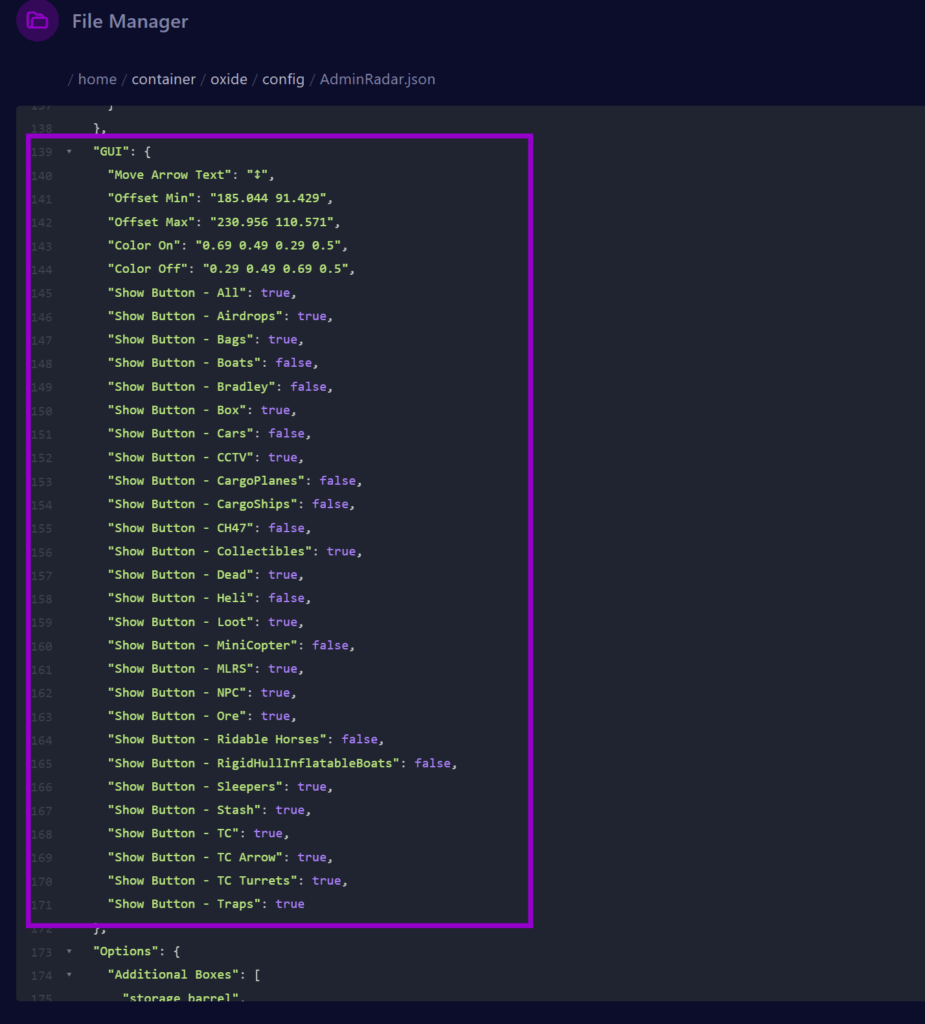Click the Color Off value "0.29 0.49 0.69 0.5"
925x1024 pixels.
pyautogui.click(x=275, y=269)
